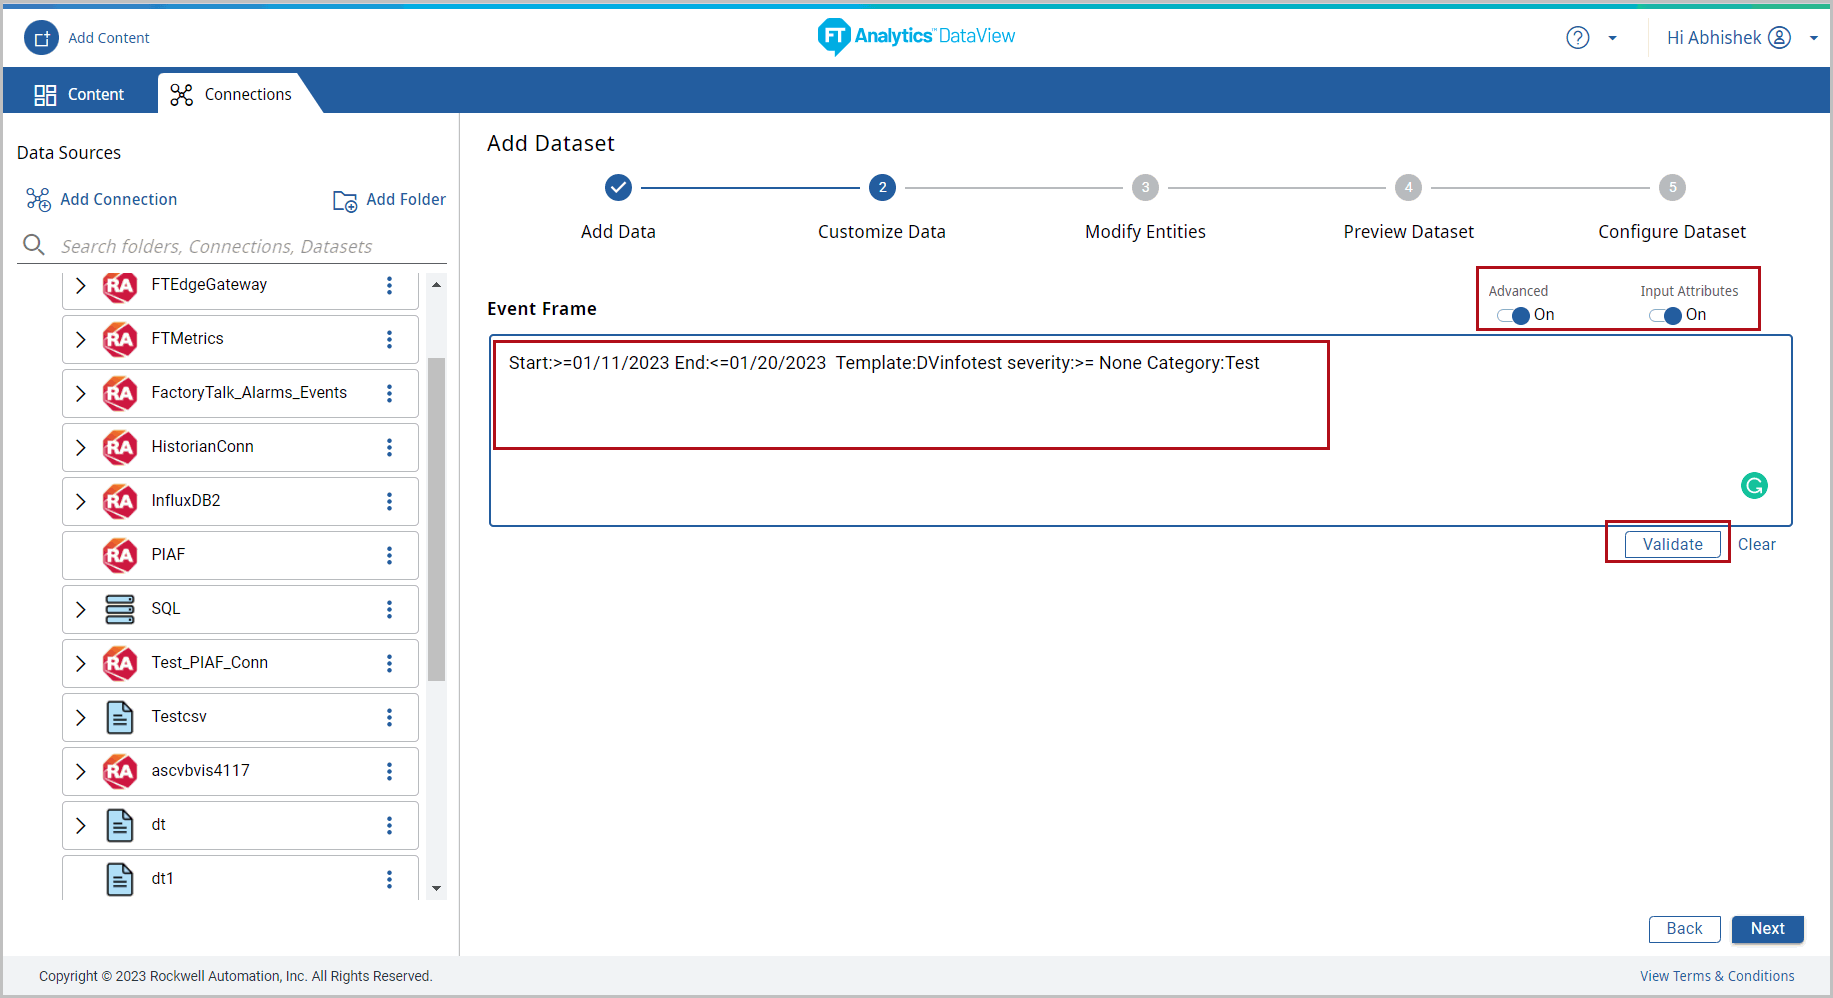Viewport: 1833px width, 998px height.
Task: Expand FactoryTalk_Alarms_Events connection
Action: pyautogui.click(x=81, y=394)
